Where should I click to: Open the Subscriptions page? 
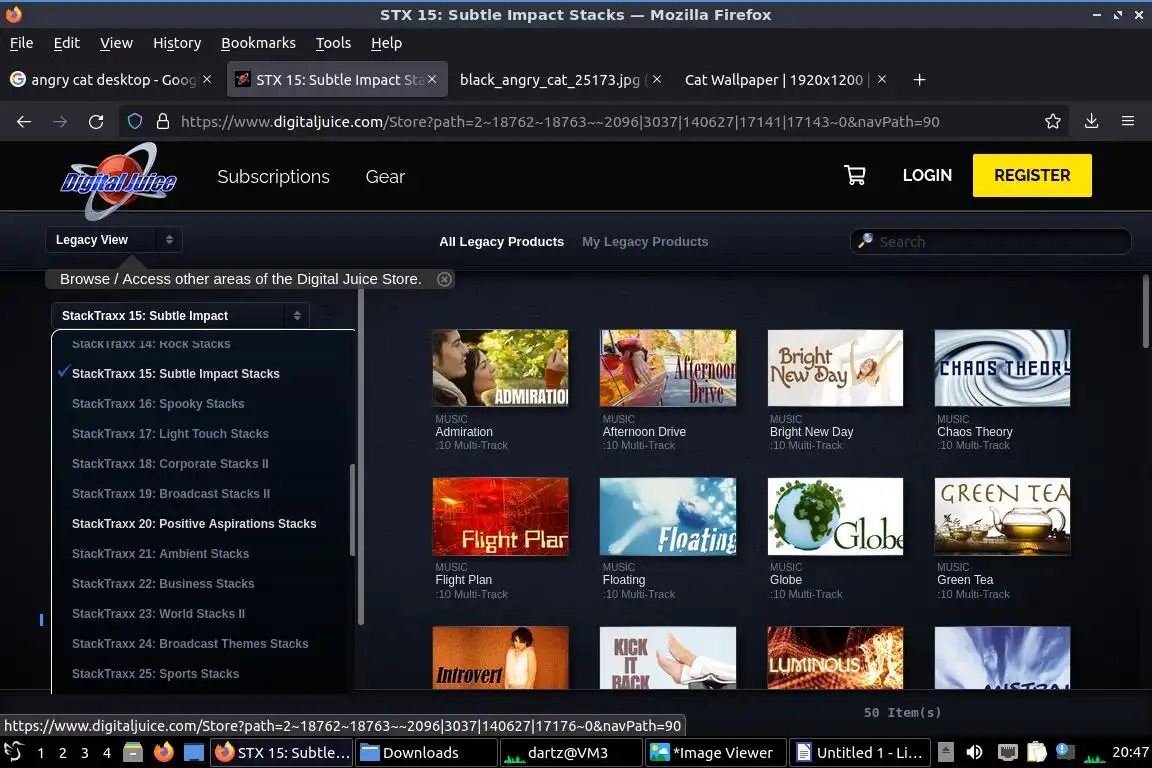pyautogui.click(x=273, y=176)
